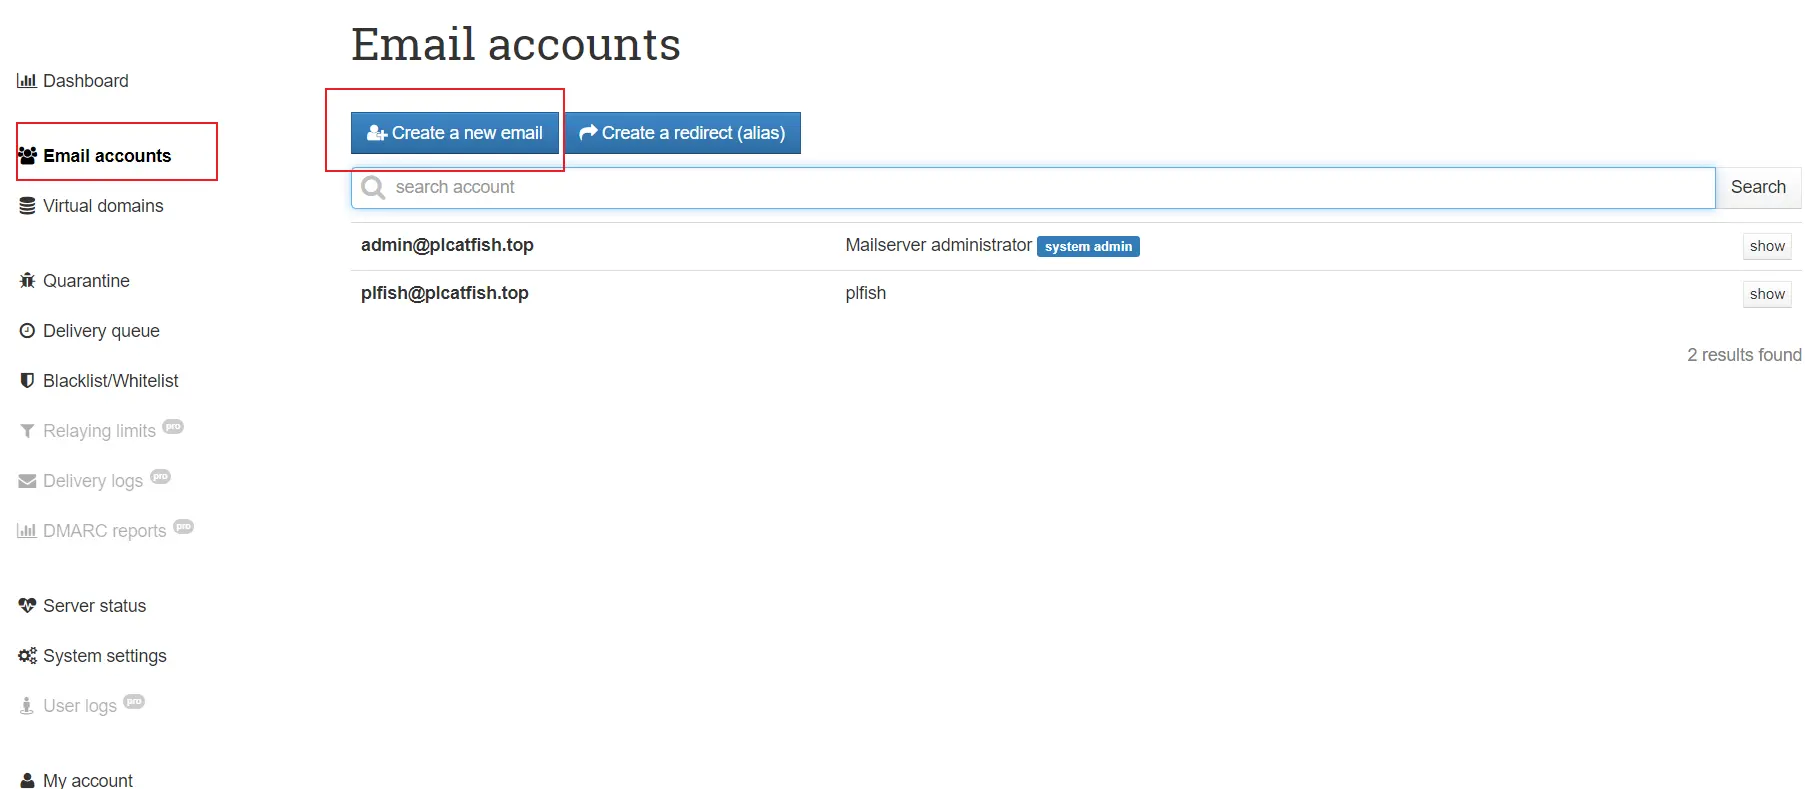Open User logs
Viewport: 1805px width, 789px height.
pos(81,706)
